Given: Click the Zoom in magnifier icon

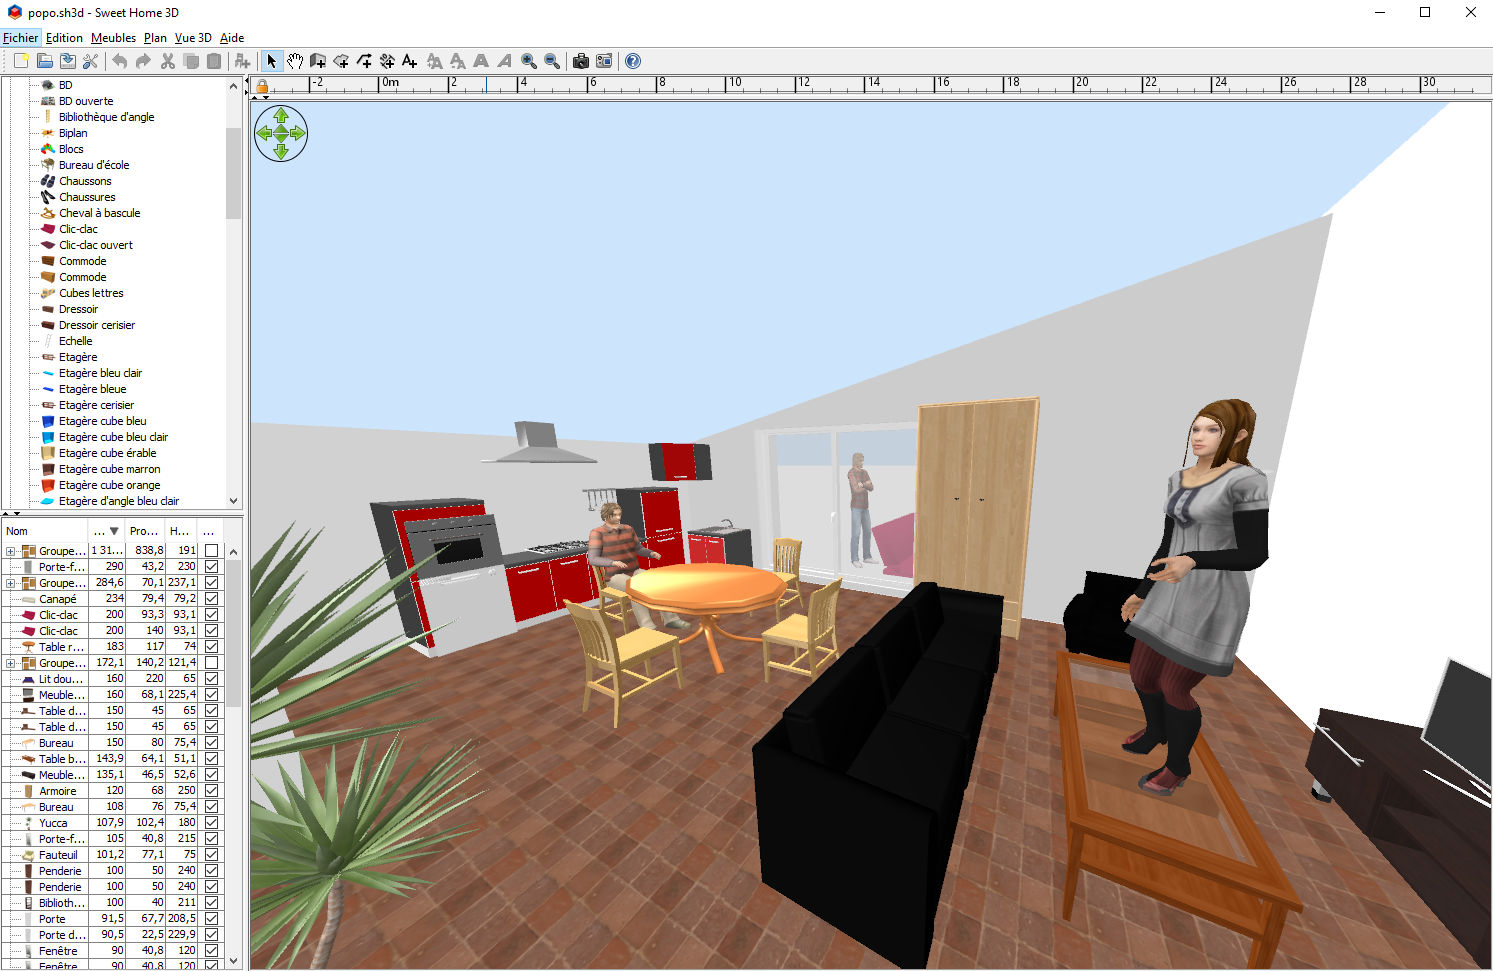Looking at the screenshot, I should click(x=528, y=61).
